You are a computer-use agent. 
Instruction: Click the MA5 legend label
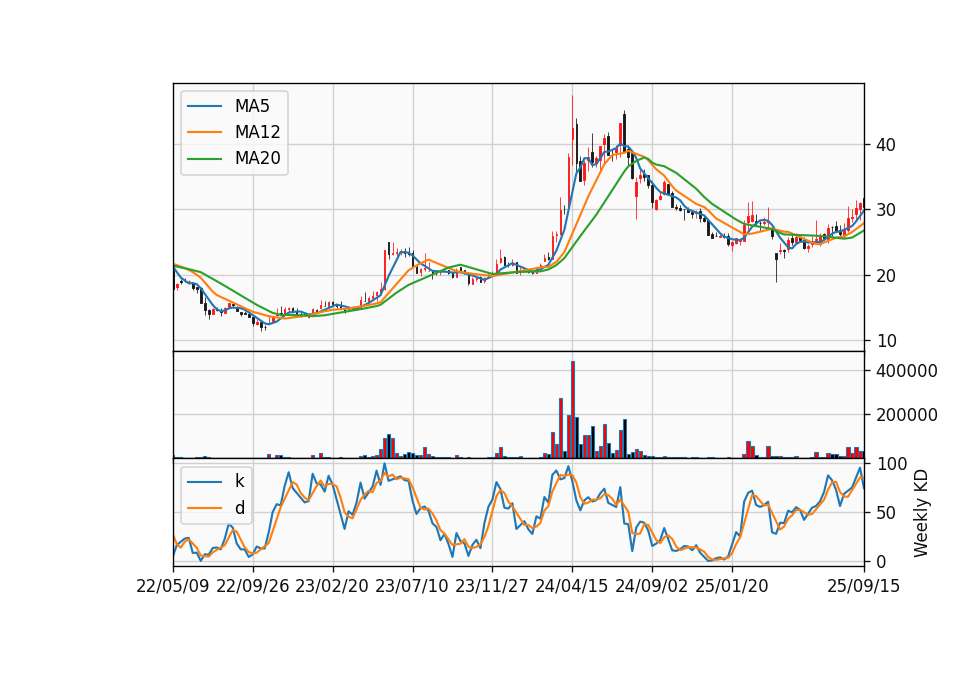click(x=252, y=106)
